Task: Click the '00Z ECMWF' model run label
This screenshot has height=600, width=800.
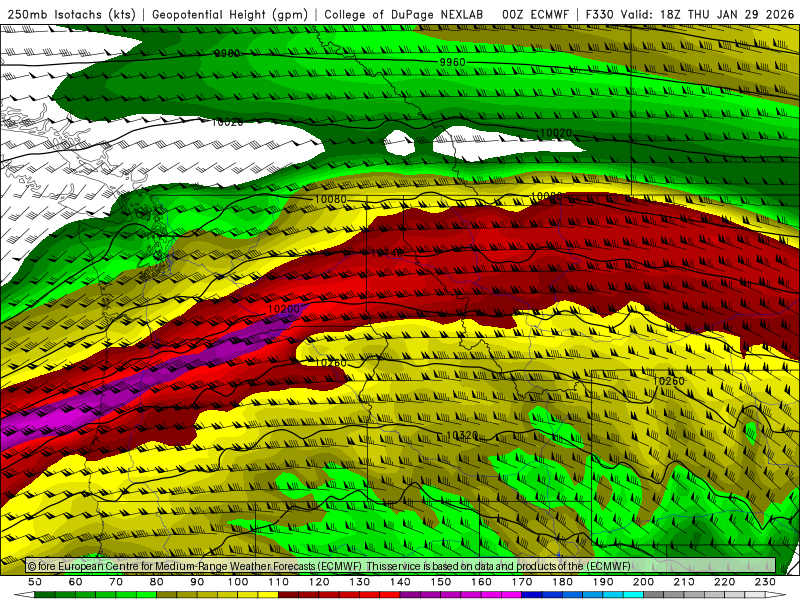Action: [535, 14]
